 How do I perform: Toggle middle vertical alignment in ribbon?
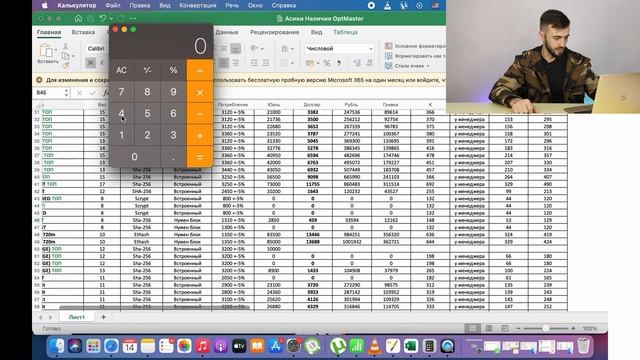[x=224, y=49]
